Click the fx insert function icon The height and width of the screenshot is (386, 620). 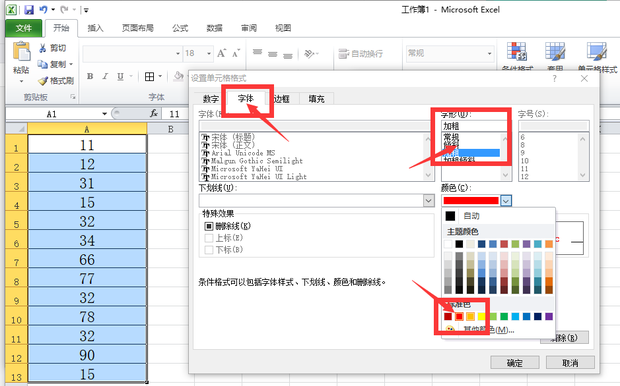(x=154, y=114)
